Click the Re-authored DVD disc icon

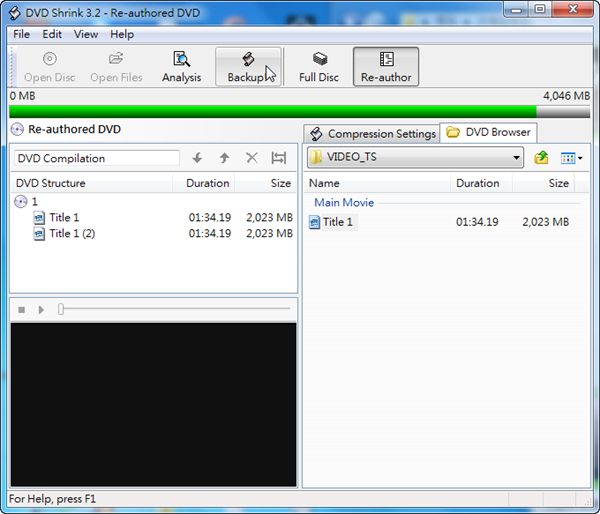[x=17, y=129]
